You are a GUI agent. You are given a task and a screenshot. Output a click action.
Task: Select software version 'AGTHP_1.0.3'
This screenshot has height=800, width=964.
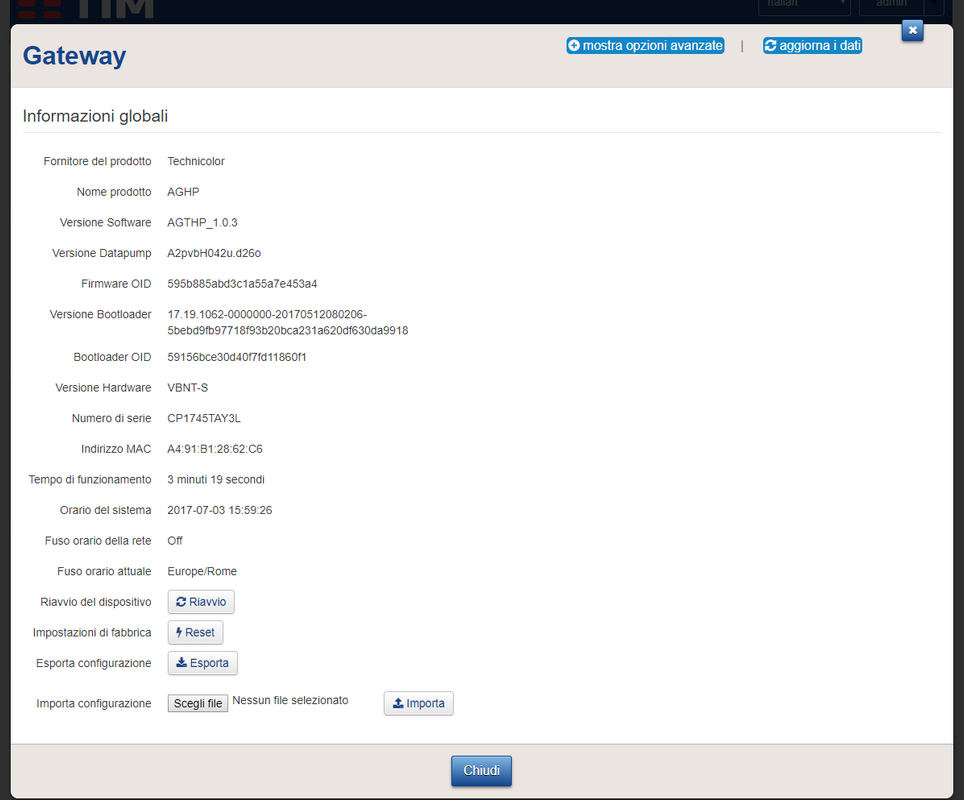tap(202, 223)
